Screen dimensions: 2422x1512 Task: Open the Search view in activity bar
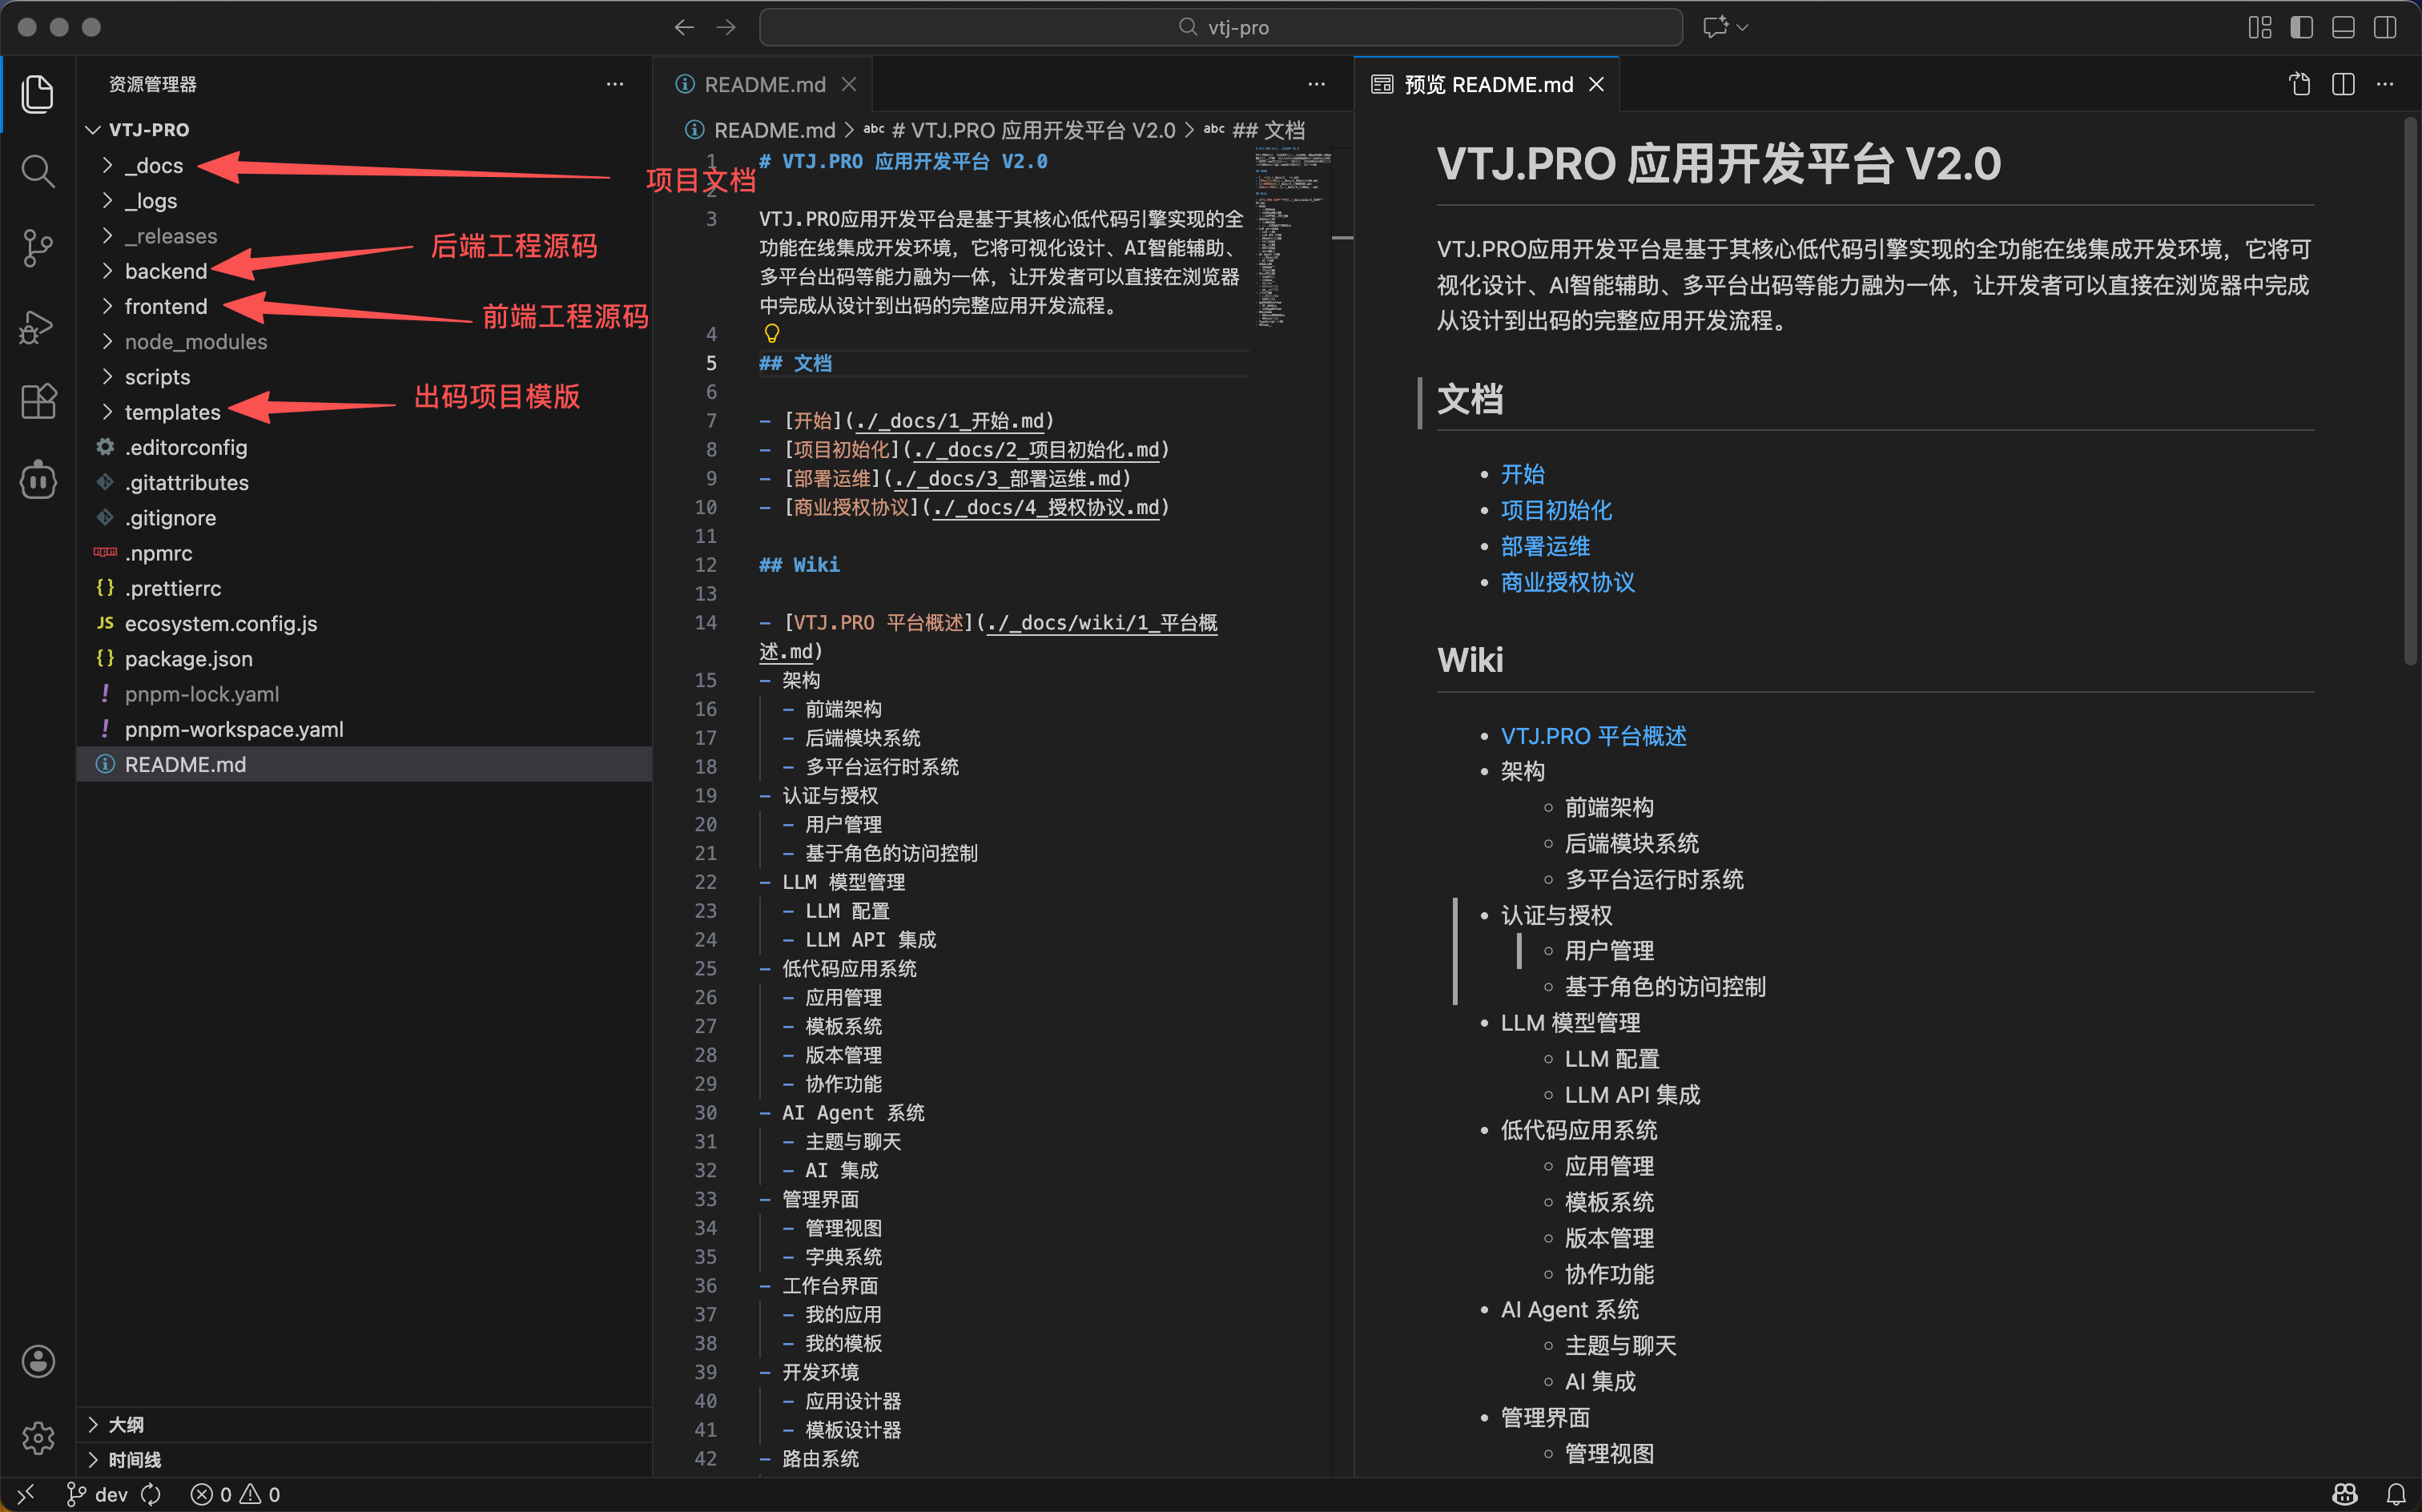pyautogui.click(x=37, y=171)
